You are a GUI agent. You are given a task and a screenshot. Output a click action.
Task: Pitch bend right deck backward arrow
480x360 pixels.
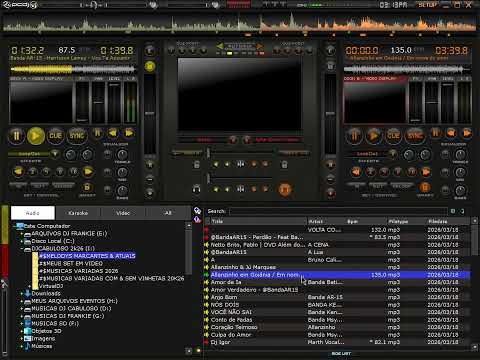(451, 133)
